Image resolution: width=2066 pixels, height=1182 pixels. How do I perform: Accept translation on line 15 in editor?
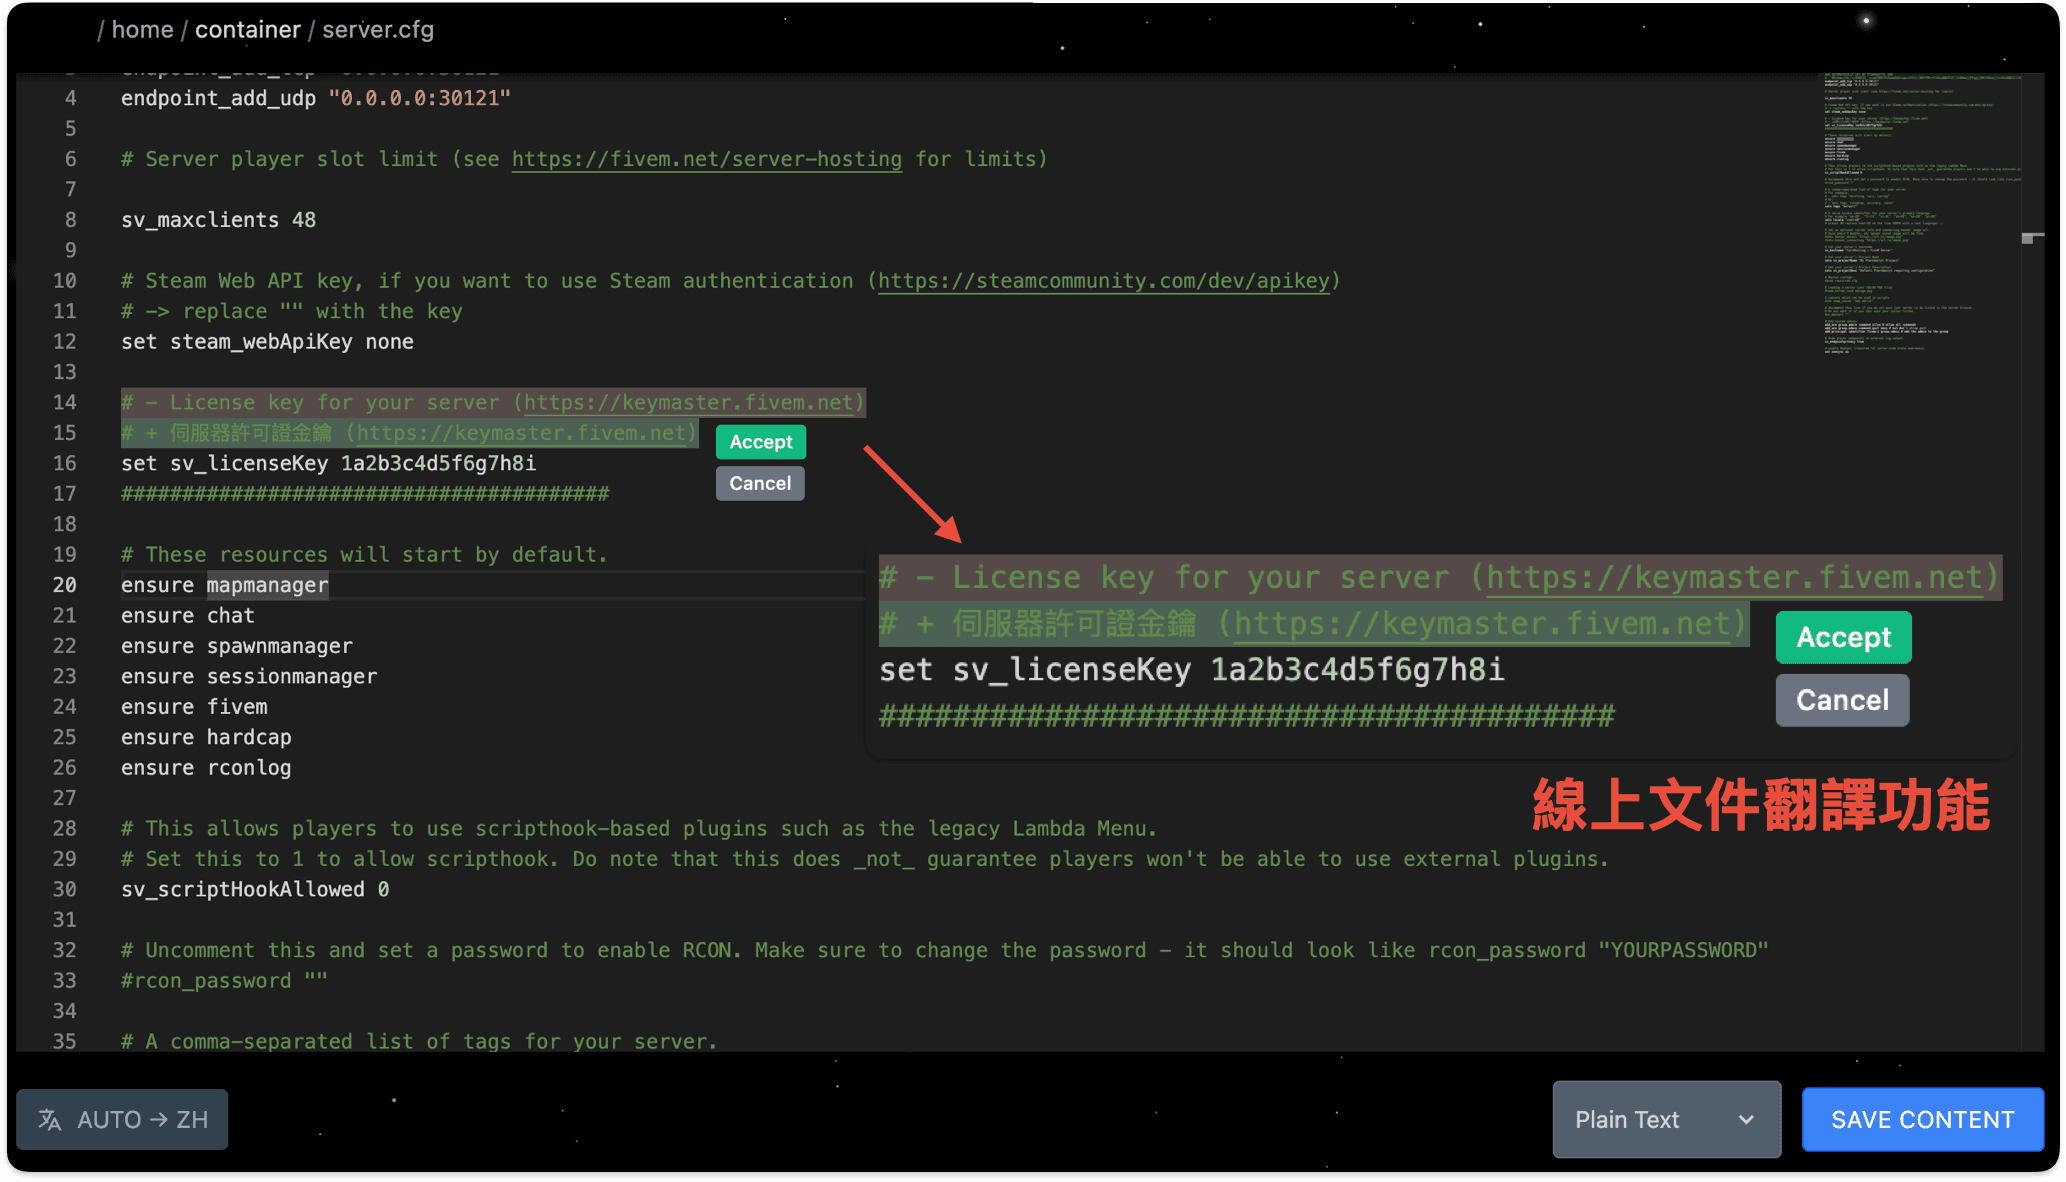click(x=760, y=442)
